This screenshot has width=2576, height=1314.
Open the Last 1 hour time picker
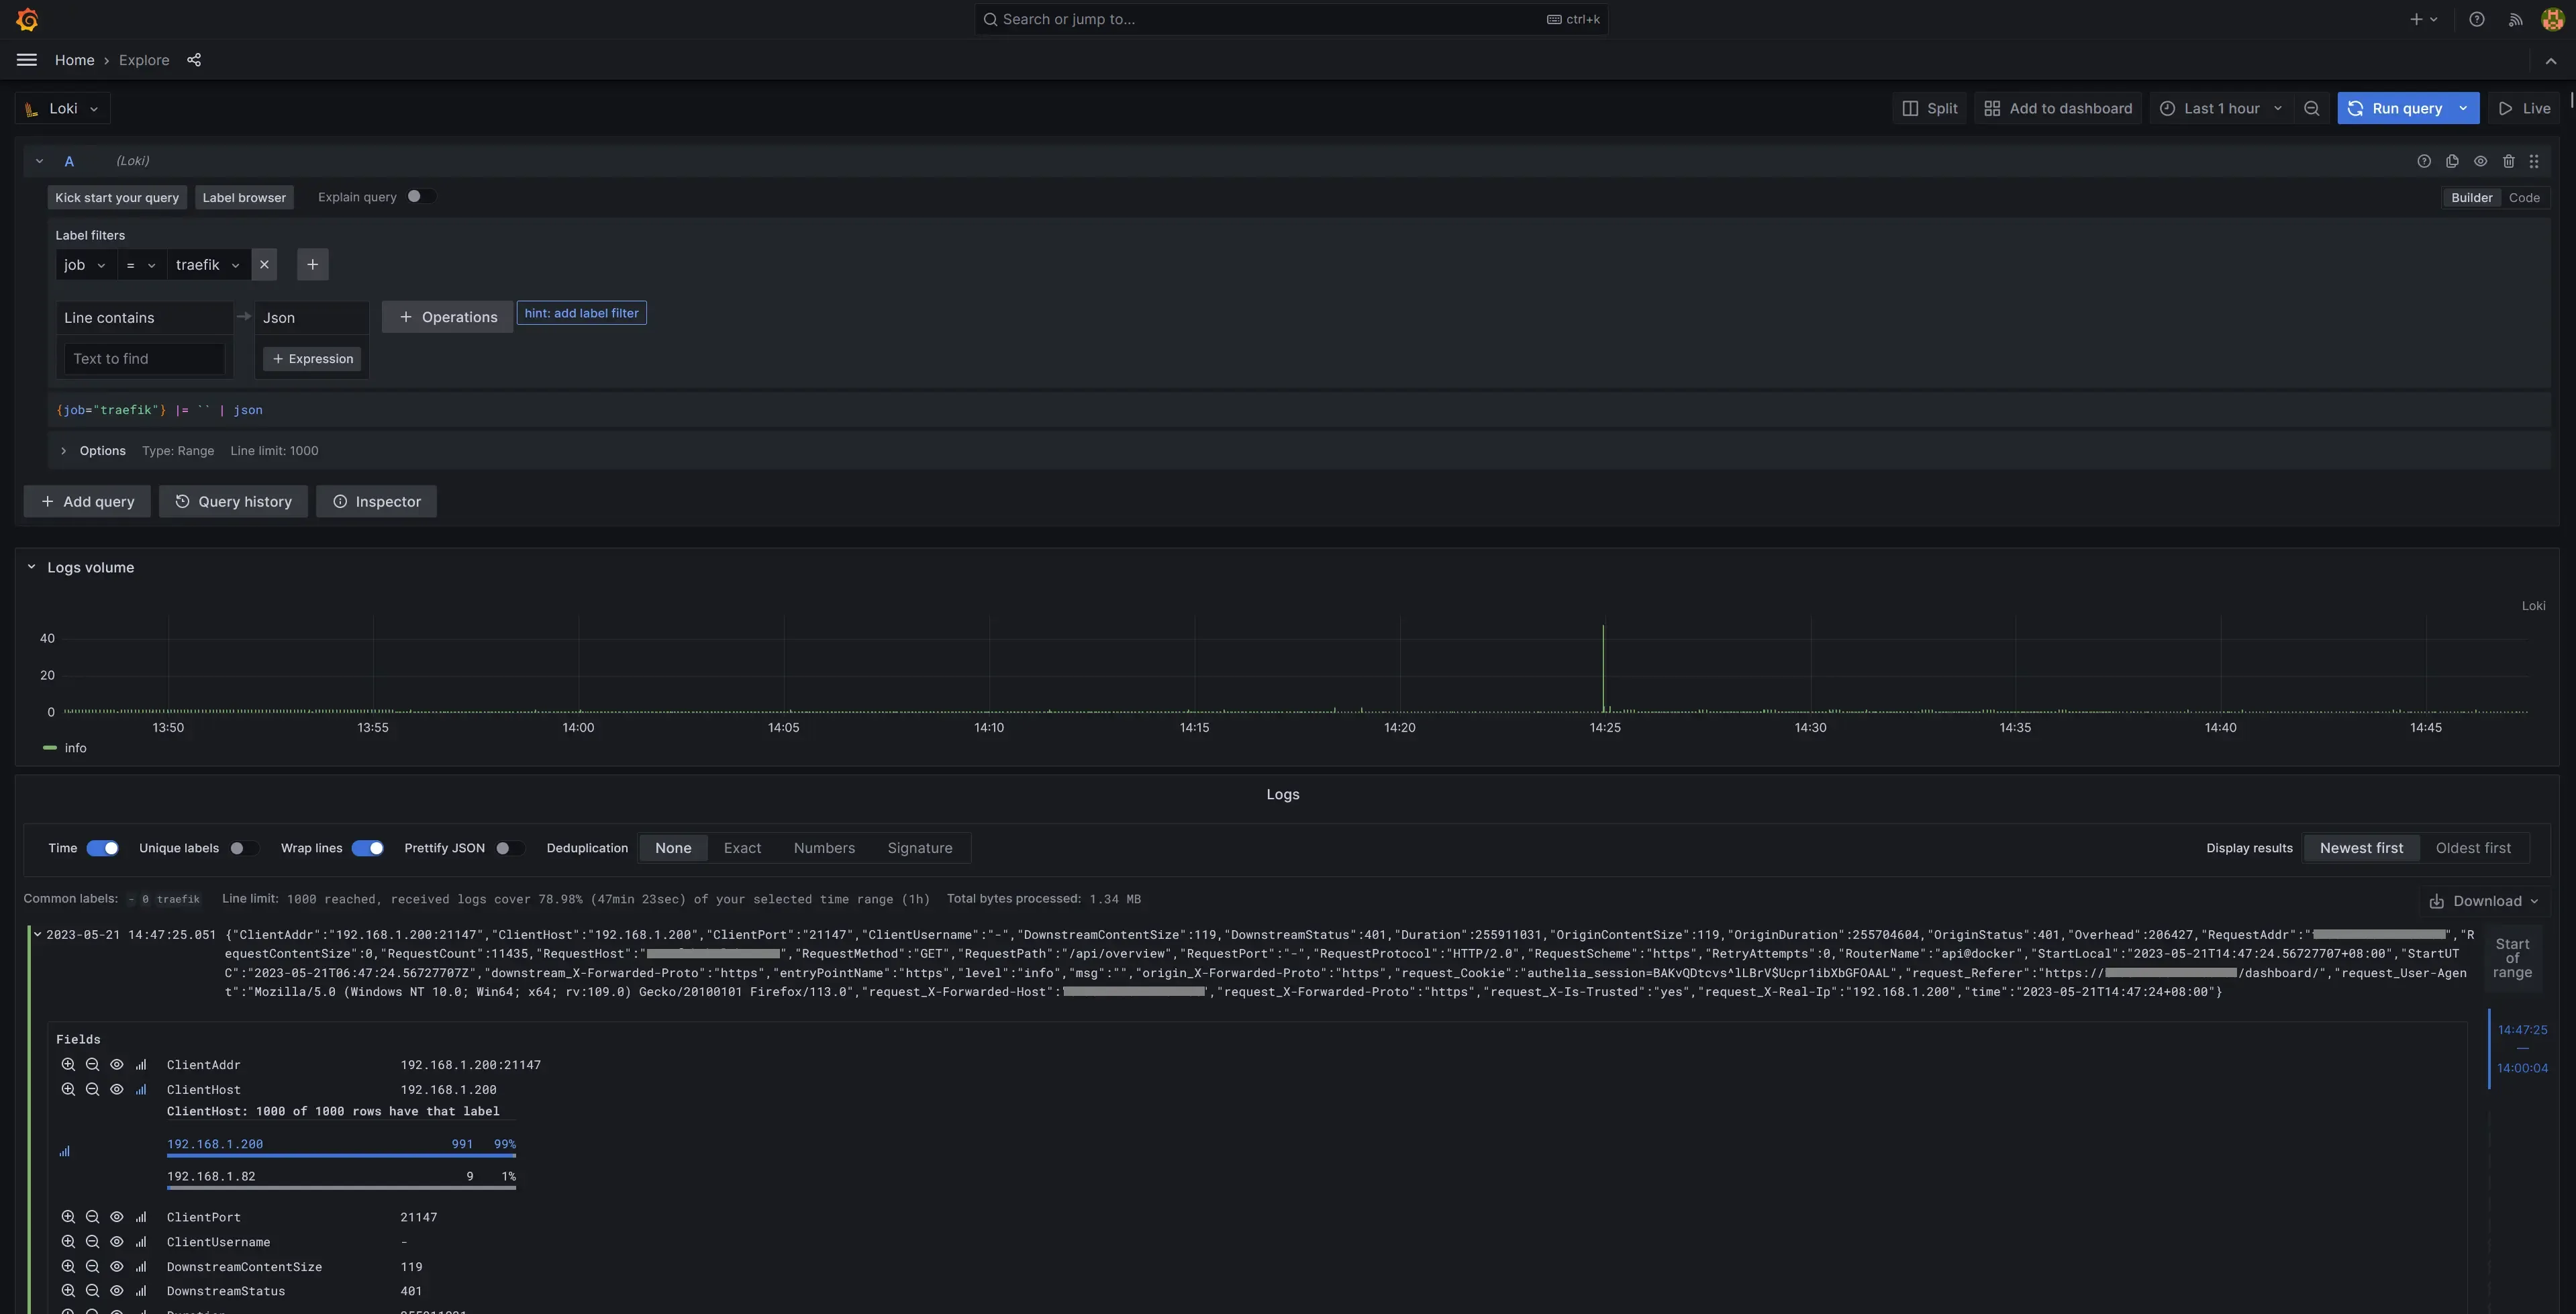(2221, 108)
